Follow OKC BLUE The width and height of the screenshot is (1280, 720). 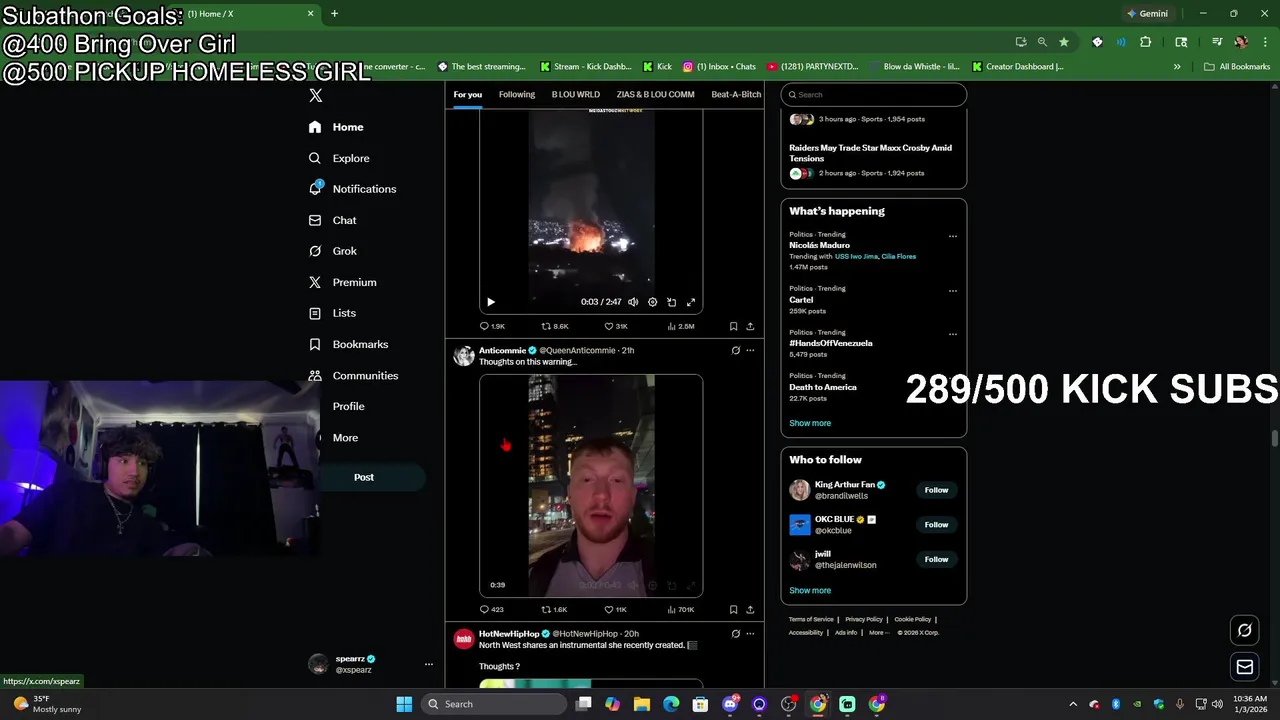pos(936,524)
